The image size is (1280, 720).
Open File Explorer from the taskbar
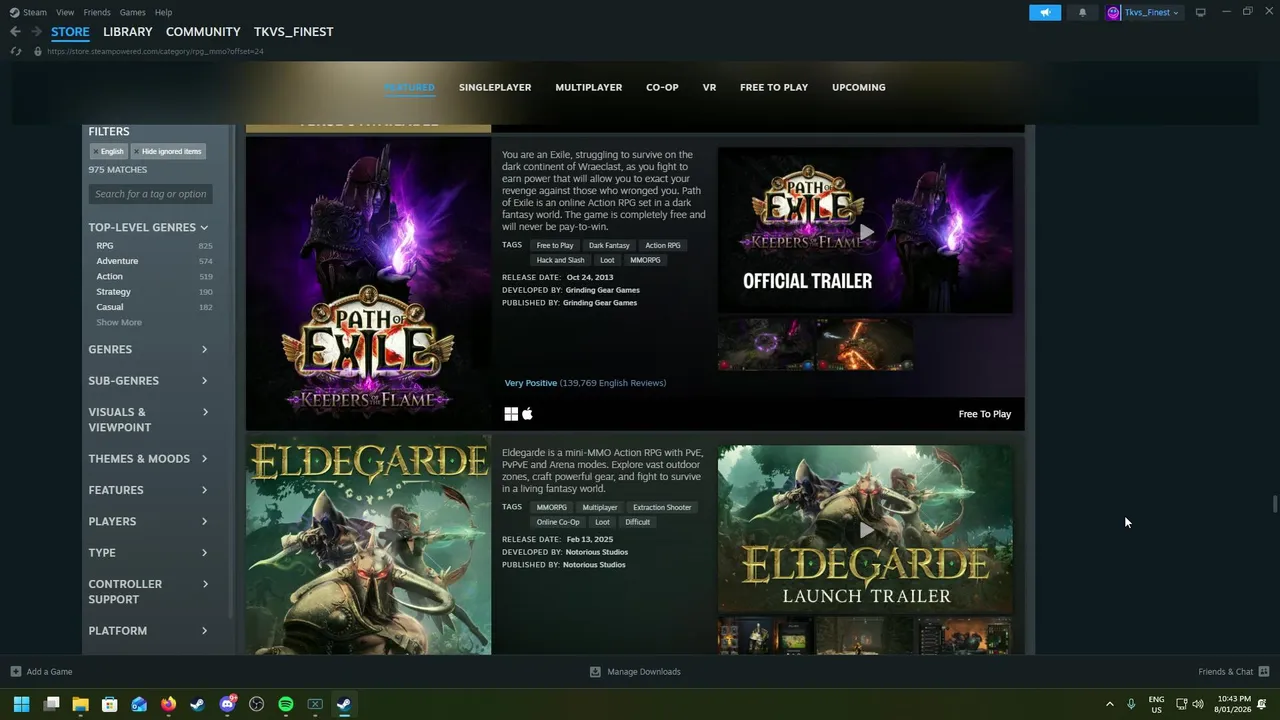81,704
